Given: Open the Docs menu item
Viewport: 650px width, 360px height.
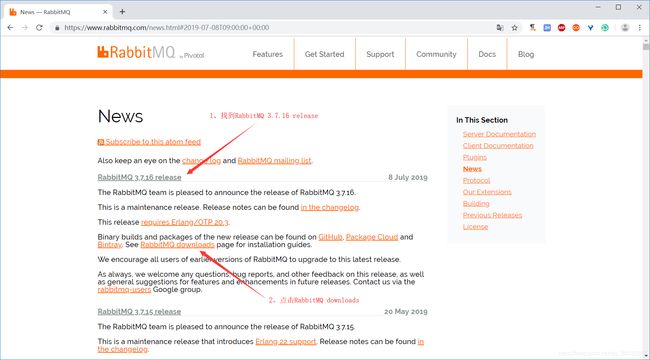Looking at the screenshot, I should [487, 54].
